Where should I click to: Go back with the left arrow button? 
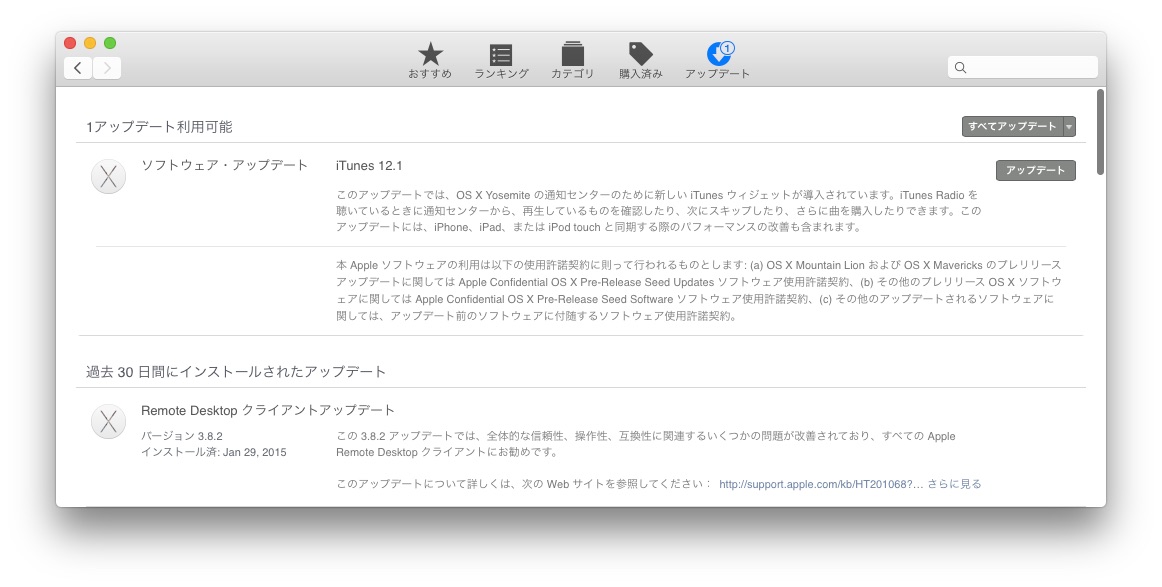click(78, 68)
